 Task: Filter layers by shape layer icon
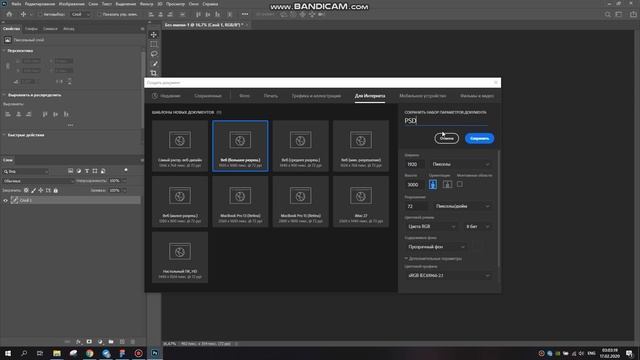pyautogui.click(x=95, y=171)
